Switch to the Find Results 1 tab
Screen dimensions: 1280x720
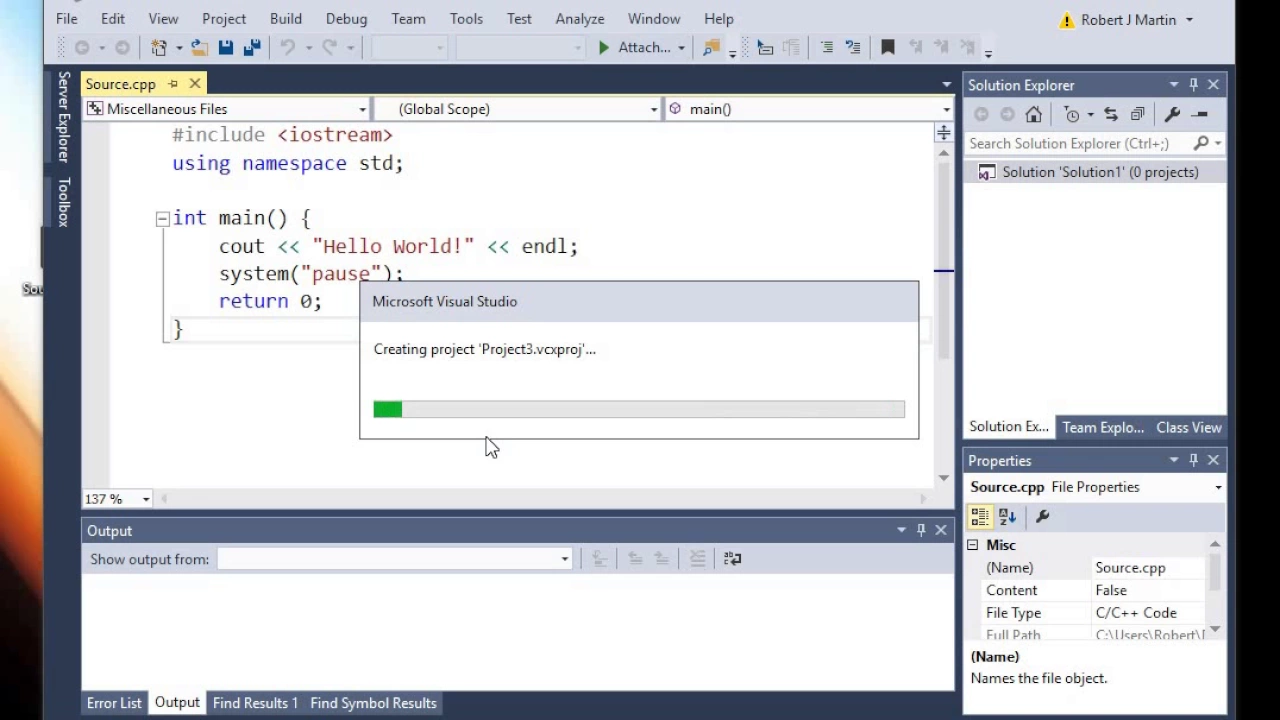coord(255,703)
